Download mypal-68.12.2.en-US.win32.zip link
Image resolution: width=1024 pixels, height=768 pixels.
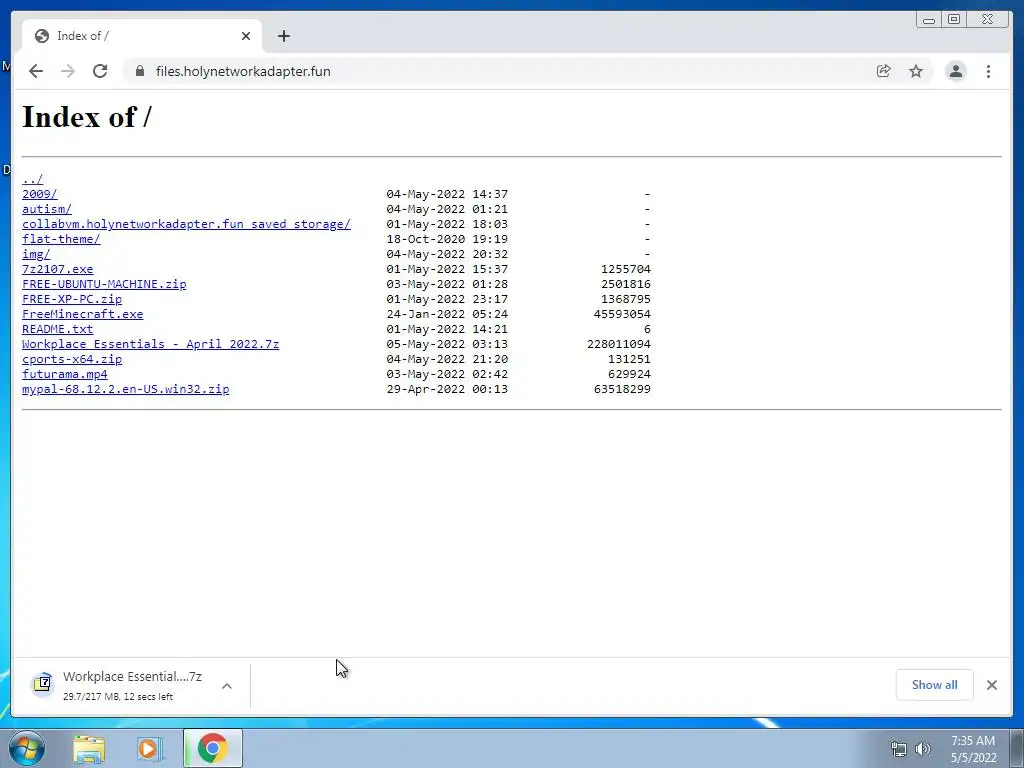point(125,389)
